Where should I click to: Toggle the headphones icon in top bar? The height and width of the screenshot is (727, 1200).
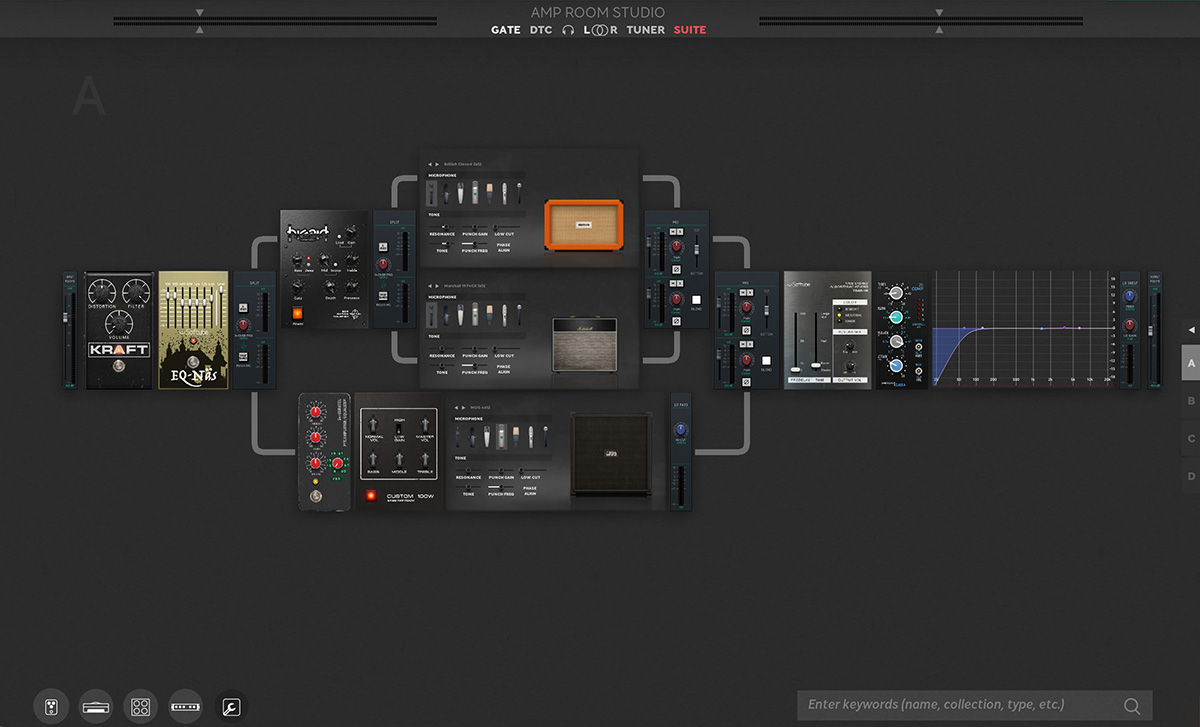coord(568,30)
